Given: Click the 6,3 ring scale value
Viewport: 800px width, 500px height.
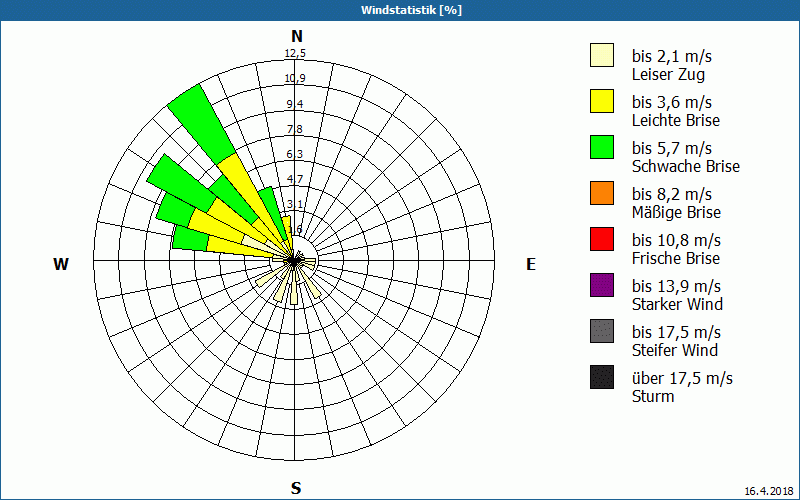Looking at the screenshot, I should (x=295, y=154).
